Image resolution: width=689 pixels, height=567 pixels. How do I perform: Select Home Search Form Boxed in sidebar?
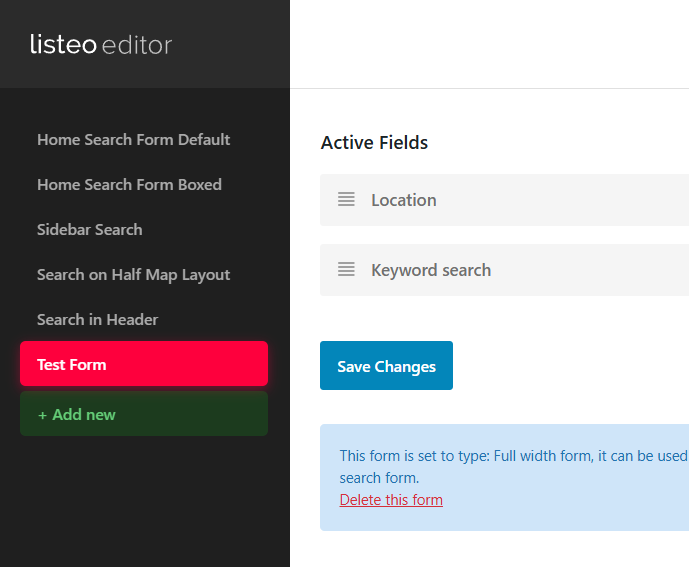point(129,185)
